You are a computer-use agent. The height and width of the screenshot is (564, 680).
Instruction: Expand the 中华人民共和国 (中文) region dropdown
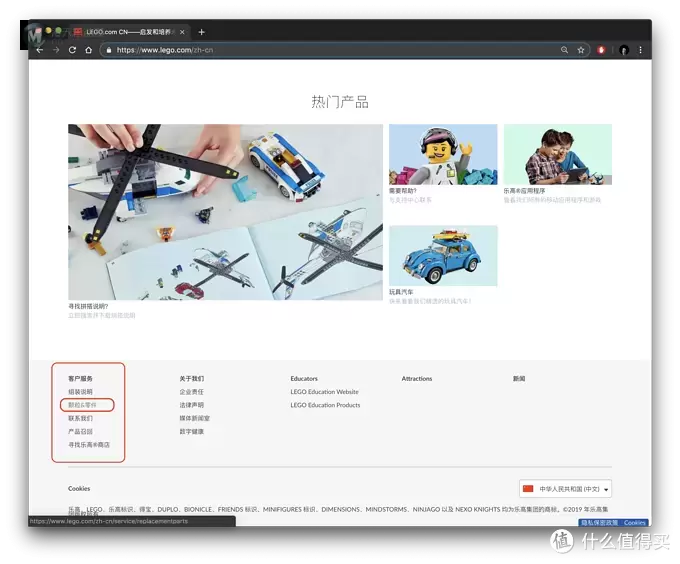566,489
